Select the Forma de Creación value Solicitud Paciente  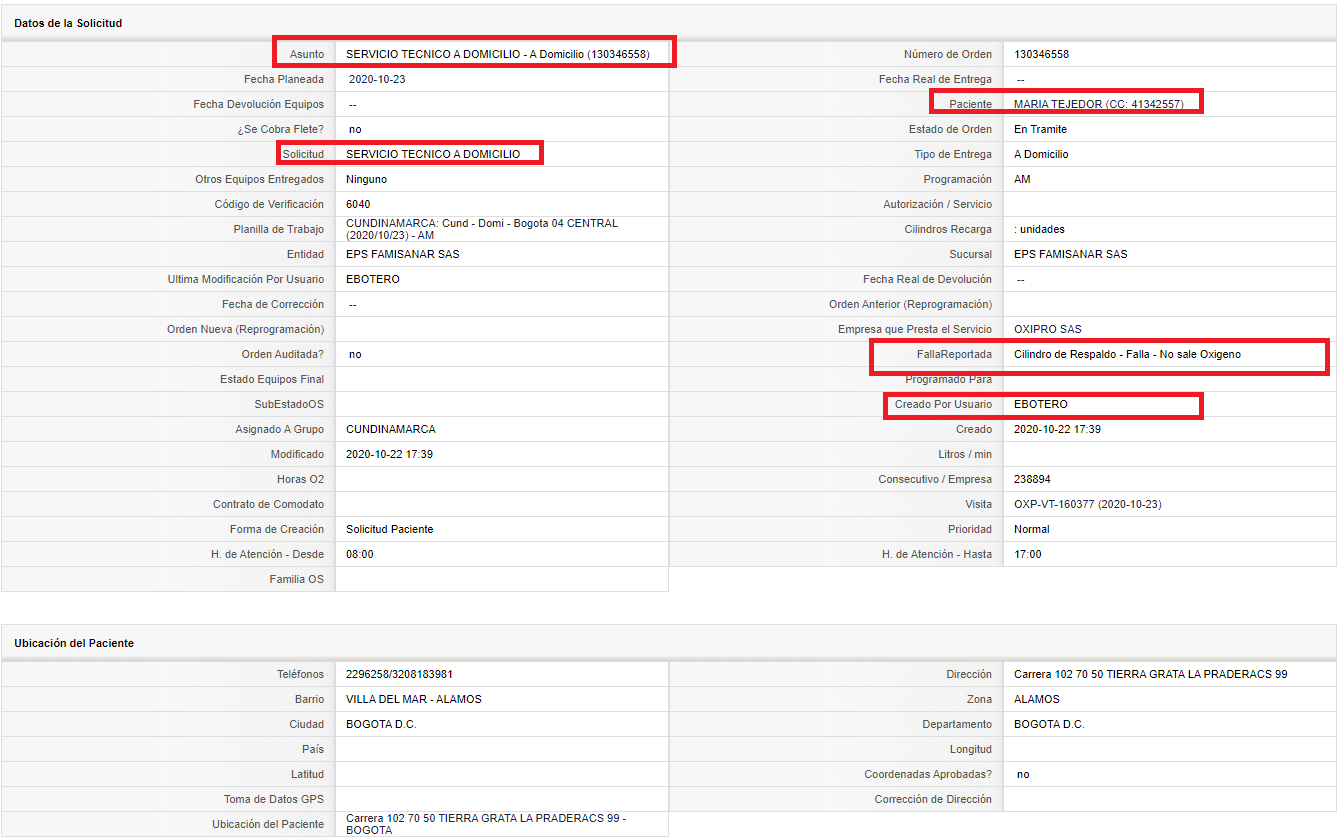pyautogui.click(x=390, y=529)
